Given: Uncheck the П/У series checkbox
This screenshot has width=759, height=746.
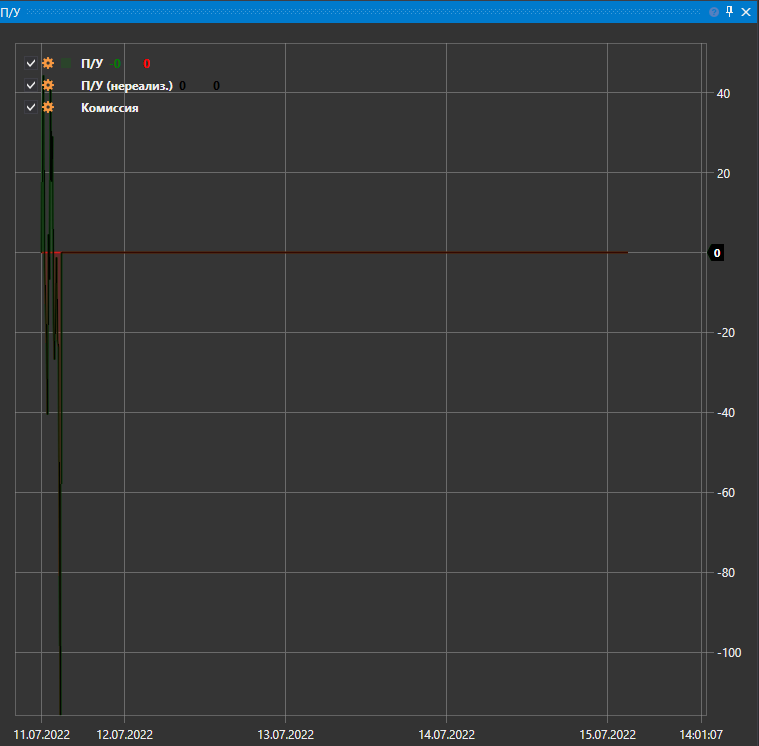Looking at the screenshot, I should coord(31,63).
